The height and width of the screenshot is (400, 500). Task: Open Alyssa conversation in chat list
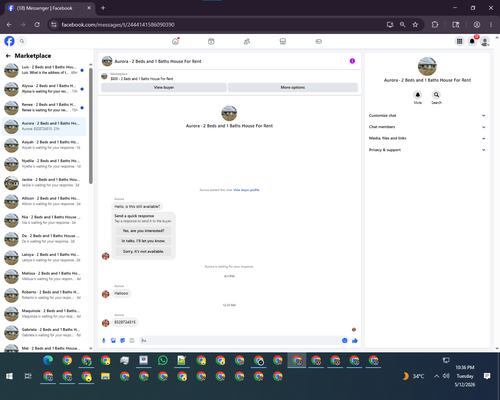click(44, 89)
